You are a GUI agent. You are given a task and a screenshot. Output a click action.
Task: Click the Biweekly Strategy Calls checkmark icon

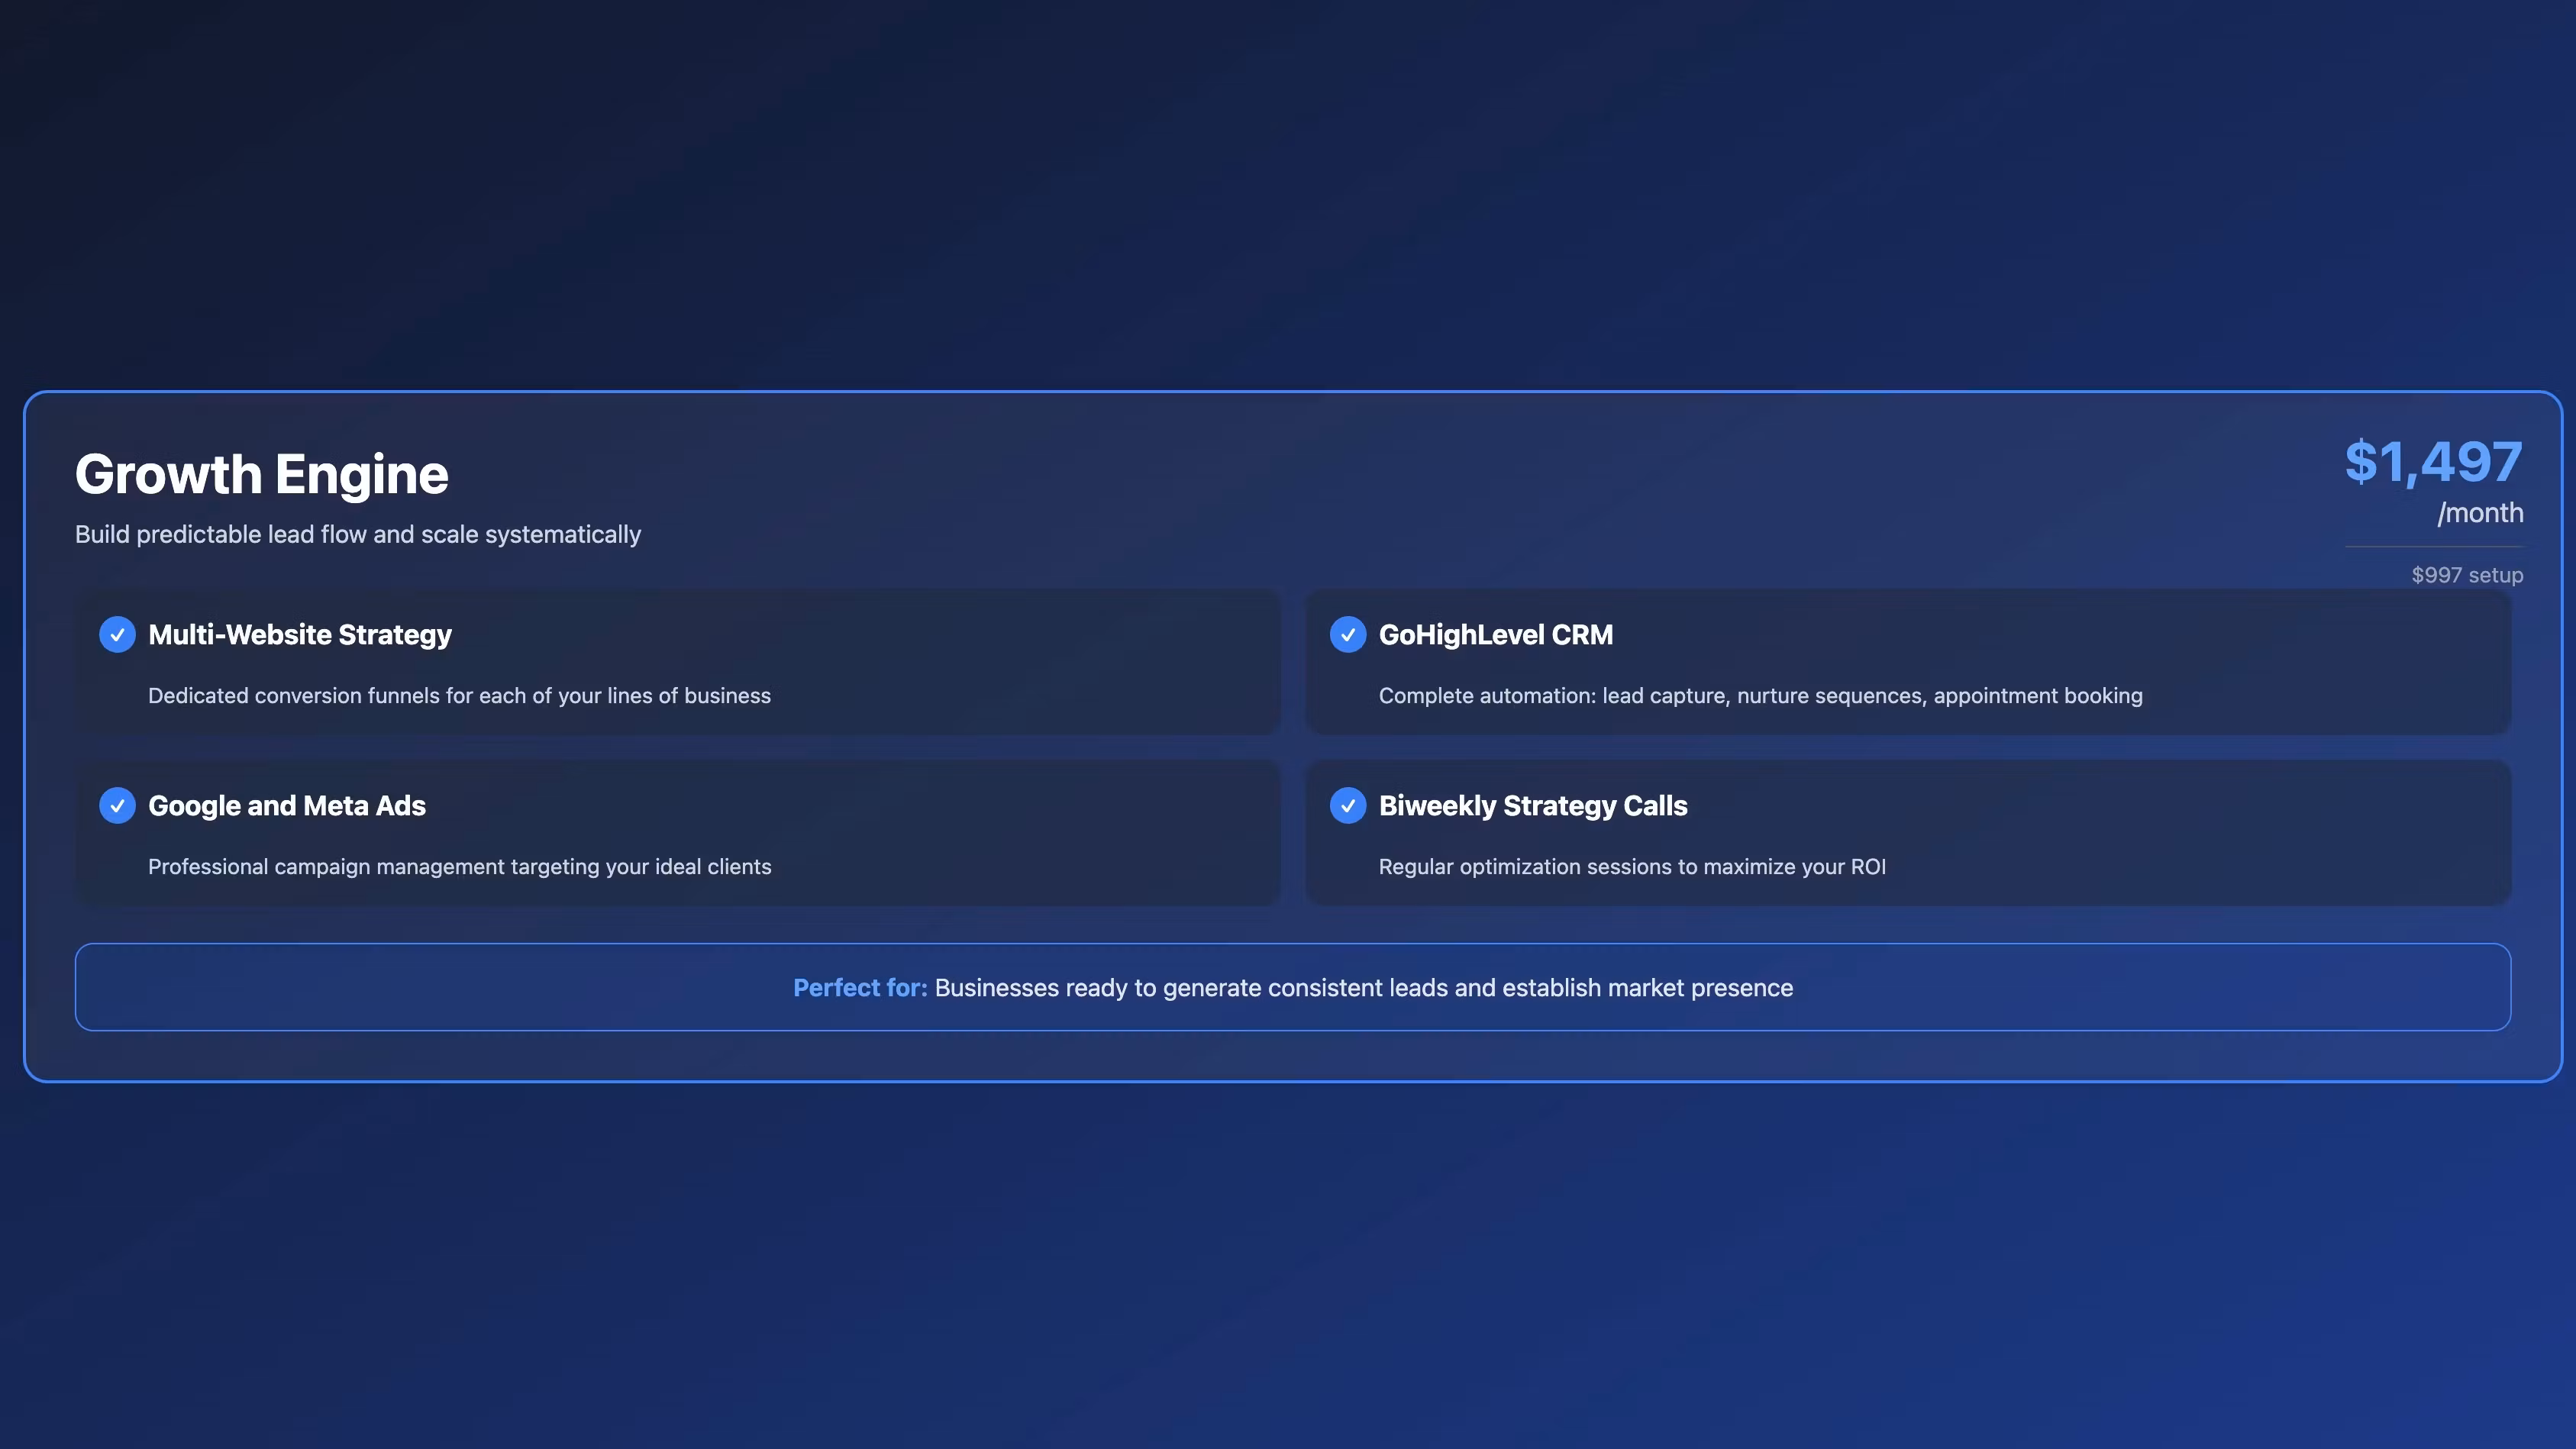tap(1347, 805)
